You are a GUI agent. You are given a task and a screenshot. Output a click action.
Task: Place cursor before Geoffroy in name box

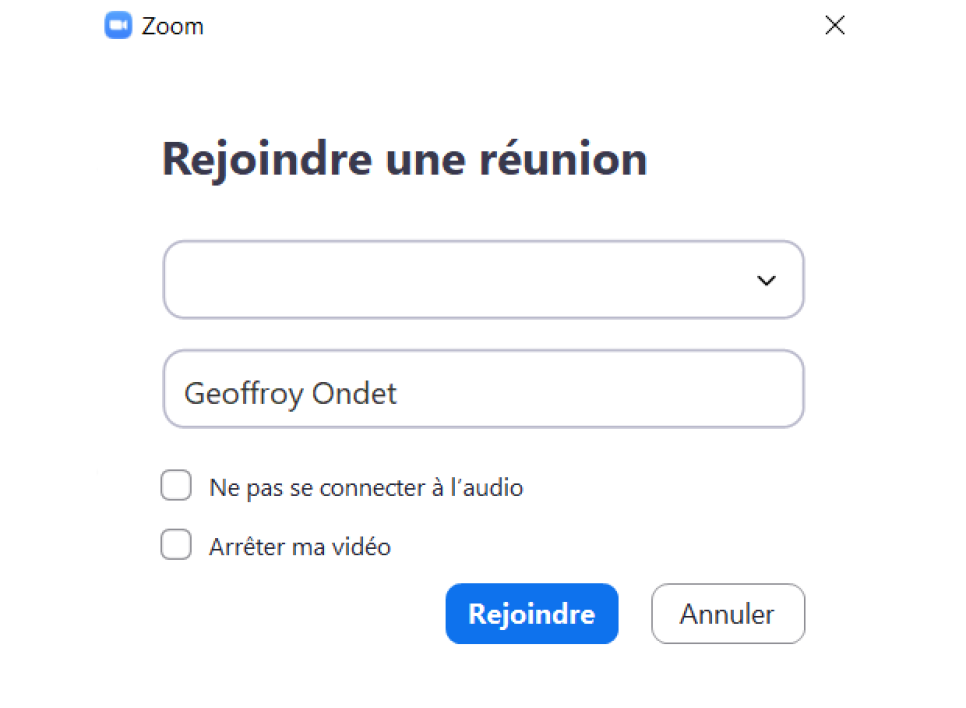(x=184, y=393)
